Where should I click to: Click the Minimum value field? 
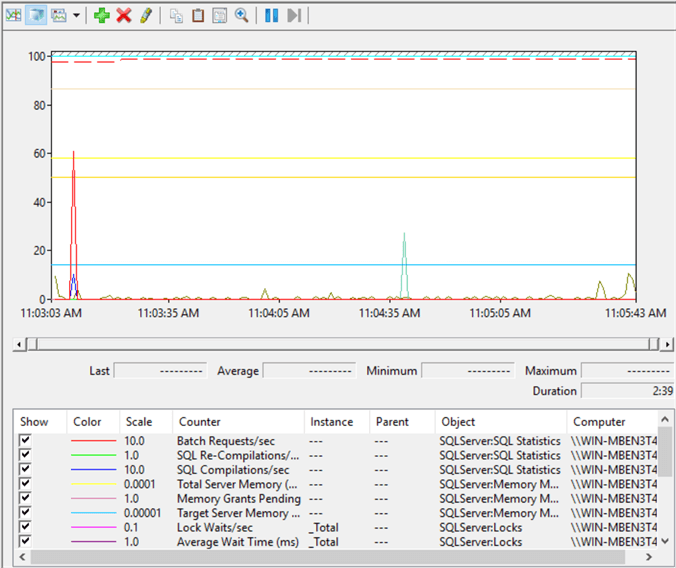point(468,370)
